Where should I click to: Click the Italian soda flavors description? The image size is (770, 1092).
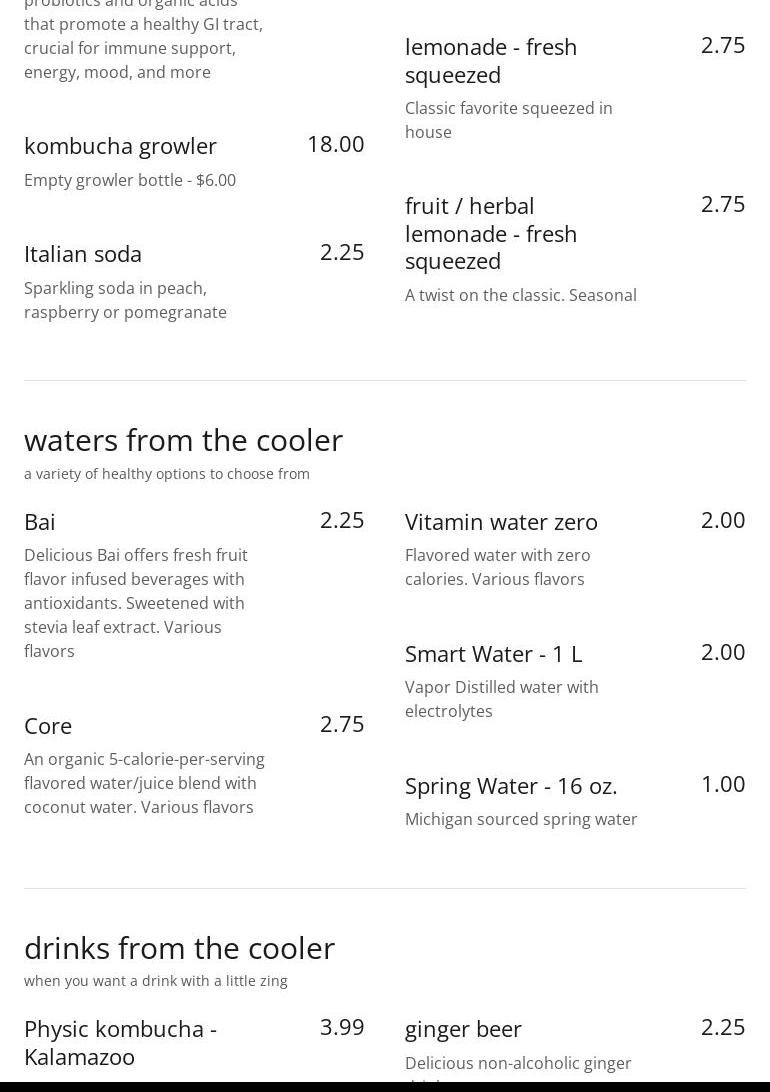click(x=125, y=300)
